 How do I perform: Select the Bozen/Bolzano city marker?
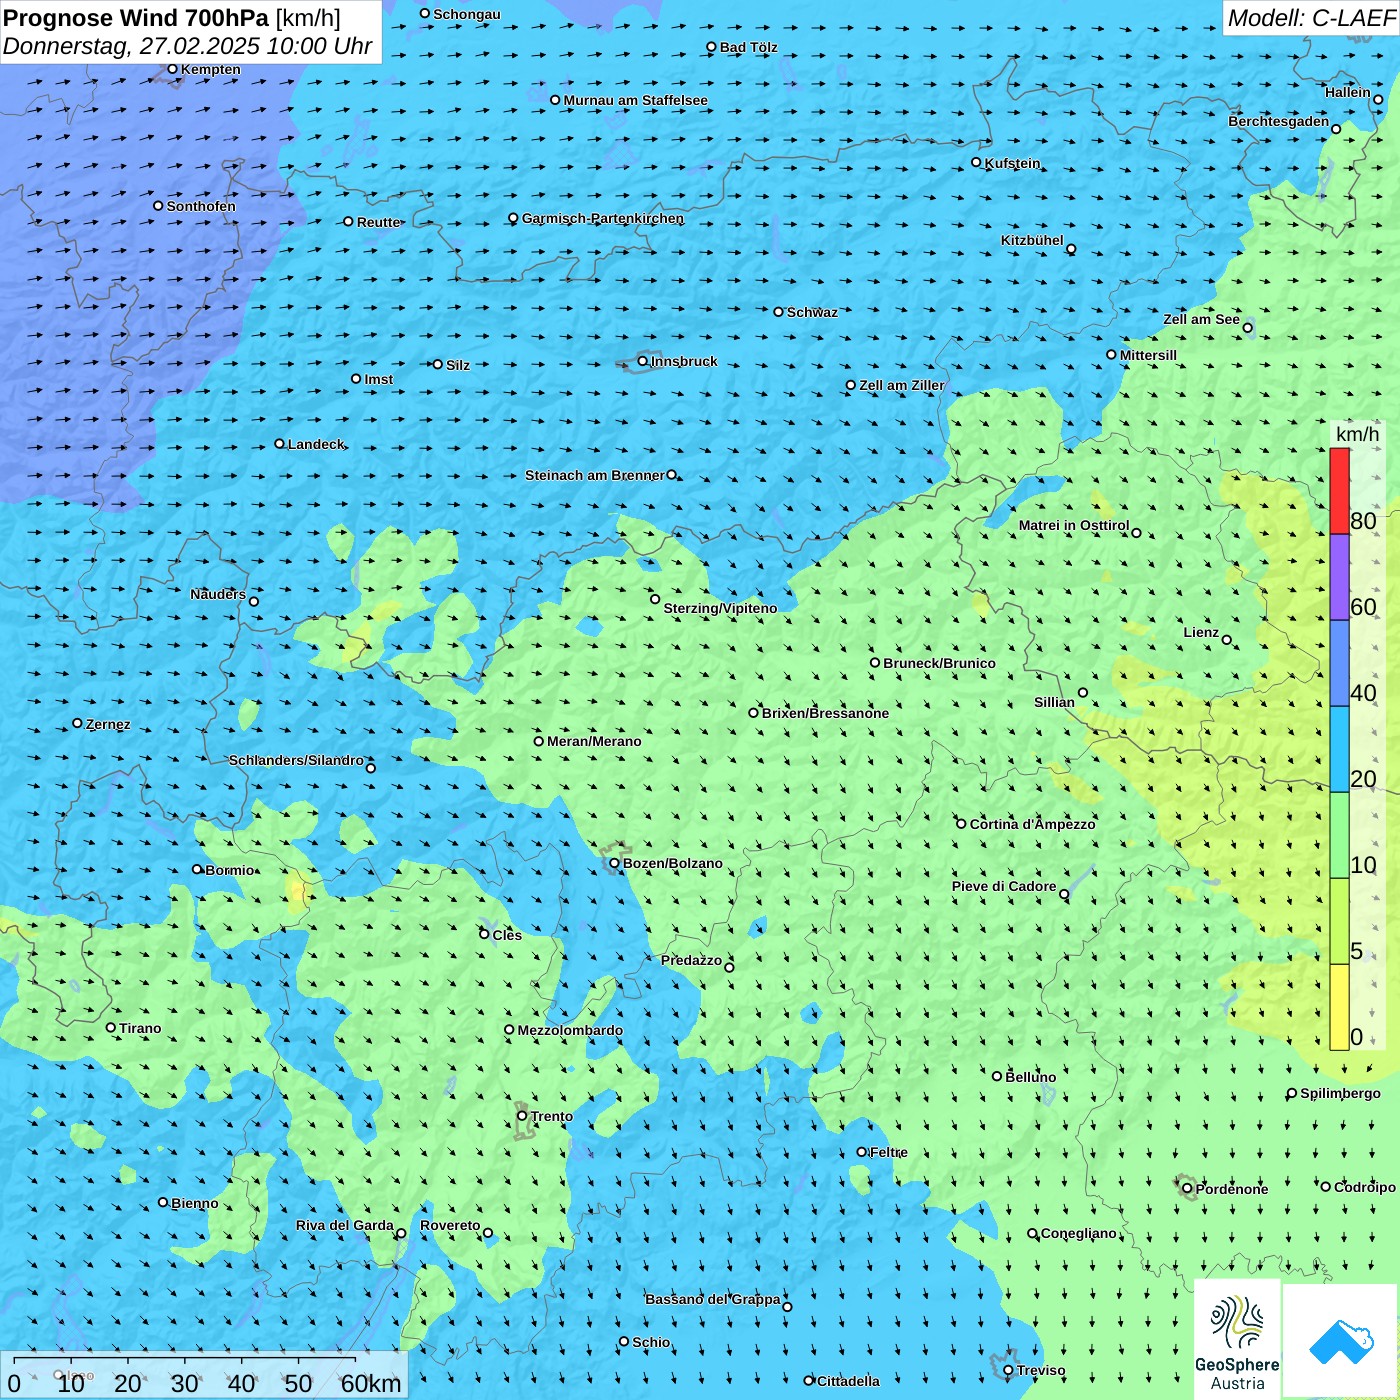point(615,863)
